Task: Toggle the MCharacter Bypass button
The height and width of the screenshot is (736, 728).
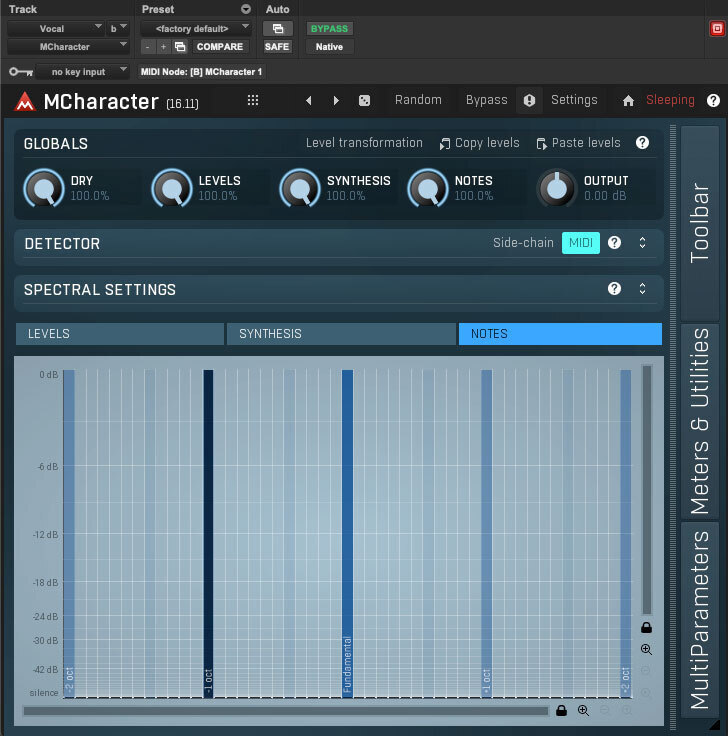Action: point(486,100)
